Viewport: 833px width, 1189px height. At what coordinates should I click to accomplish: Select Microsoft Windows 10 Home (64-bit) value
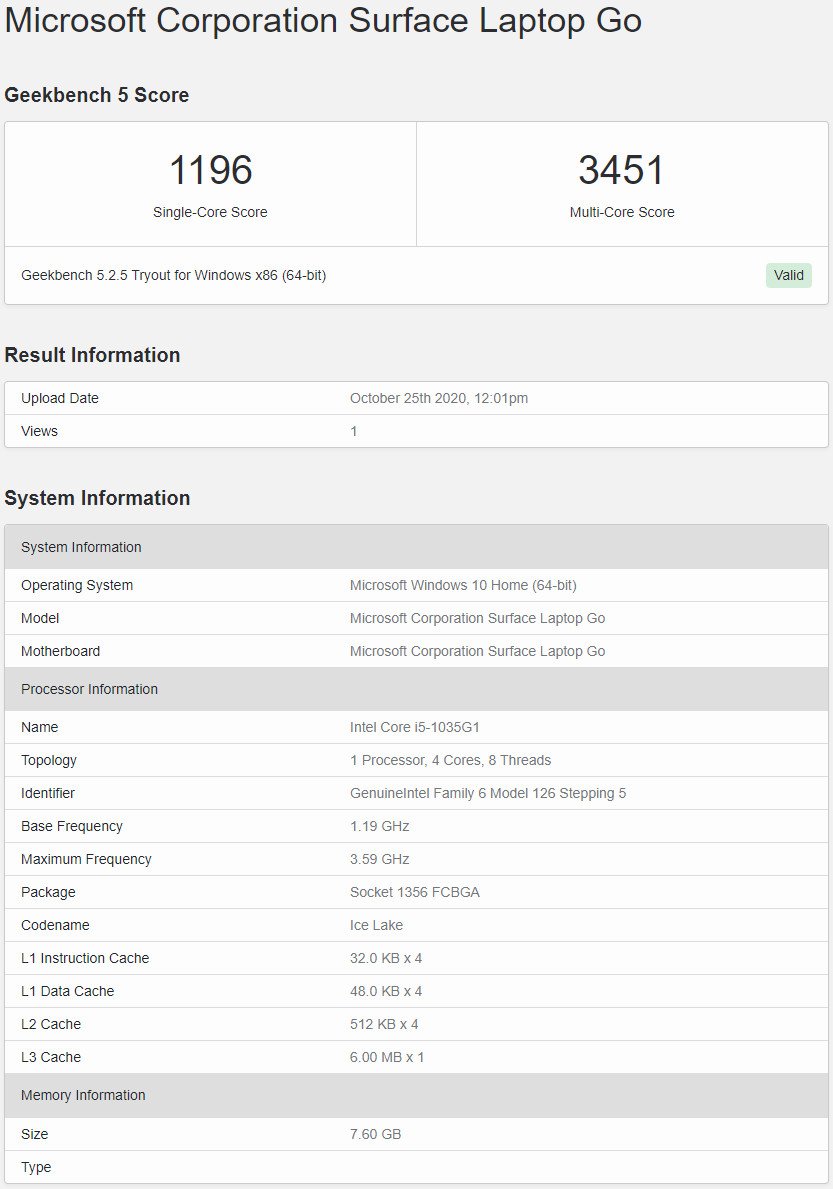pyautogui.click(x=463, y=585)
